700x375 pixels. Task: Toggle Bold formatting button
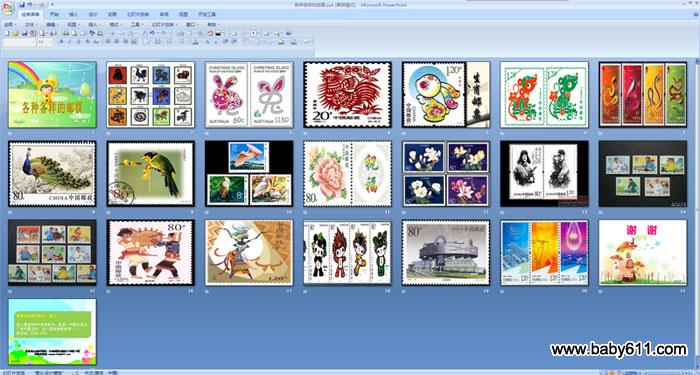(61, 42)
